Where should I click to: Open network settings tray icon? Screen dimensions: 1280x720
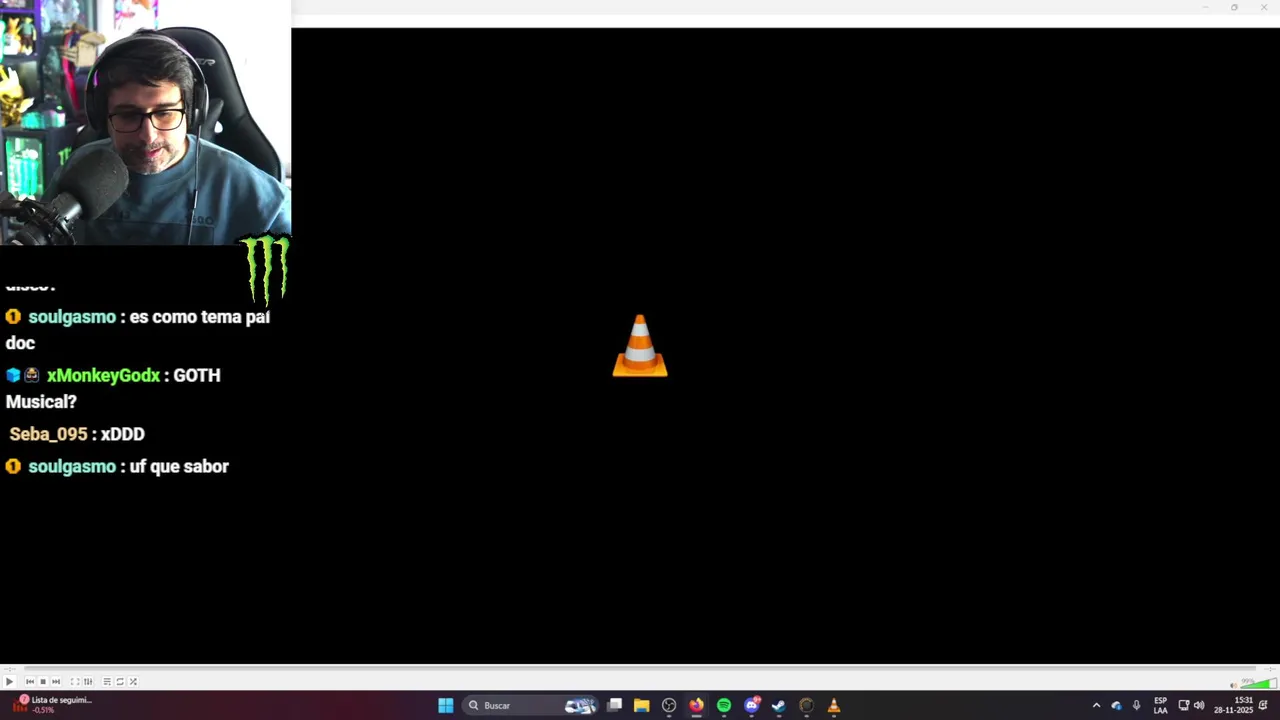click(1184, 705)
